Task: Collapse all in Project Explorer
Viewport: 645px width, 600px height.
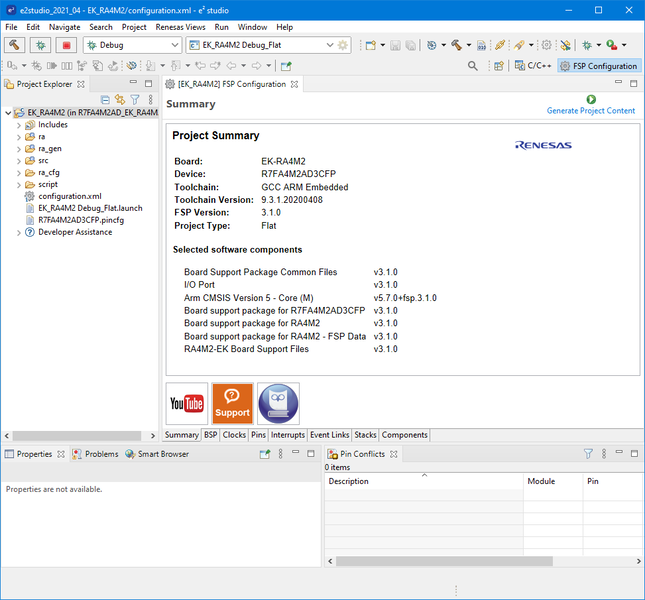Action: click(105, 100)
